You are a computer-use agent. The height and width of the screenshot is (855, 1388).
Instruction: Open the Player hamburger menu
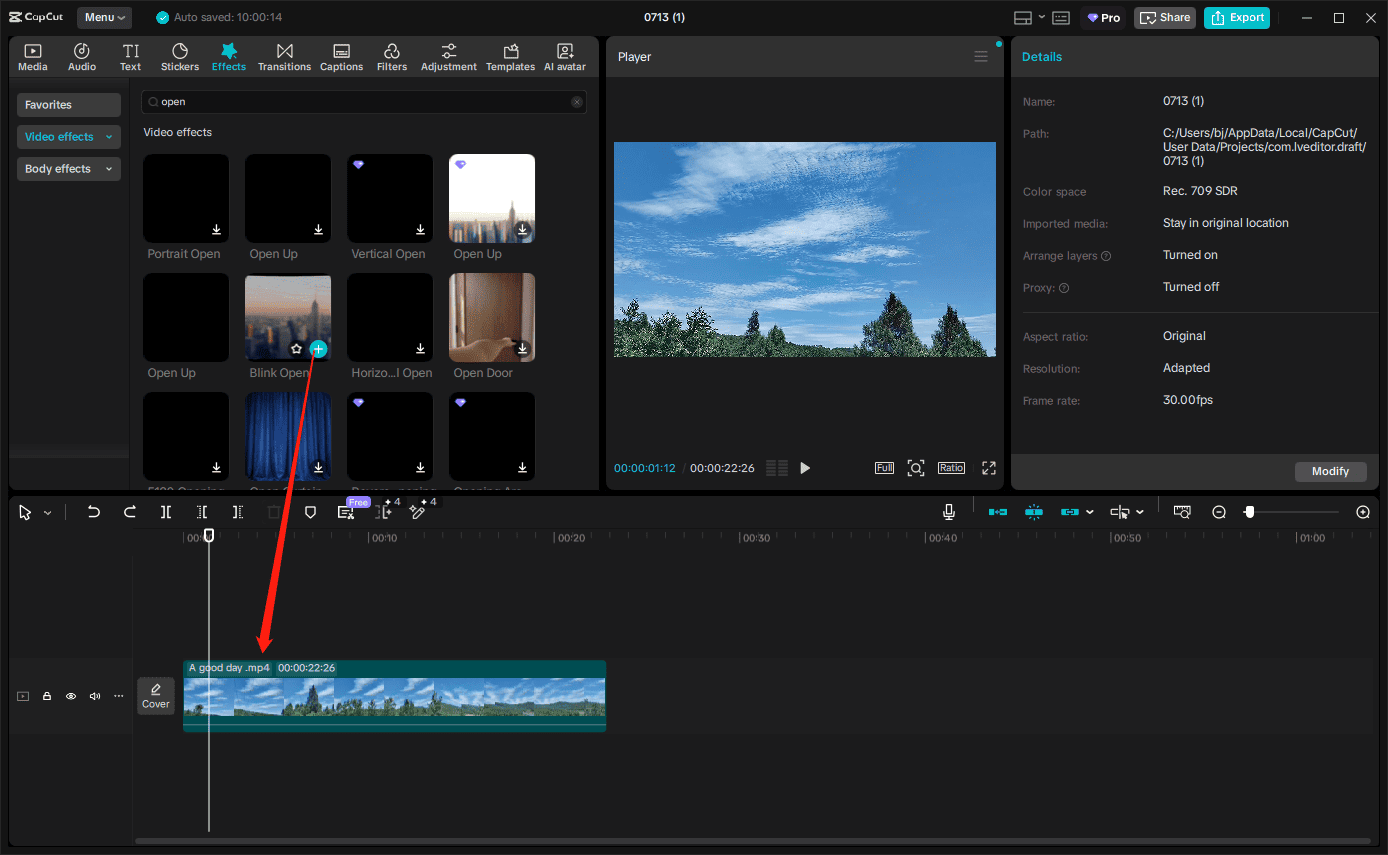981,57
